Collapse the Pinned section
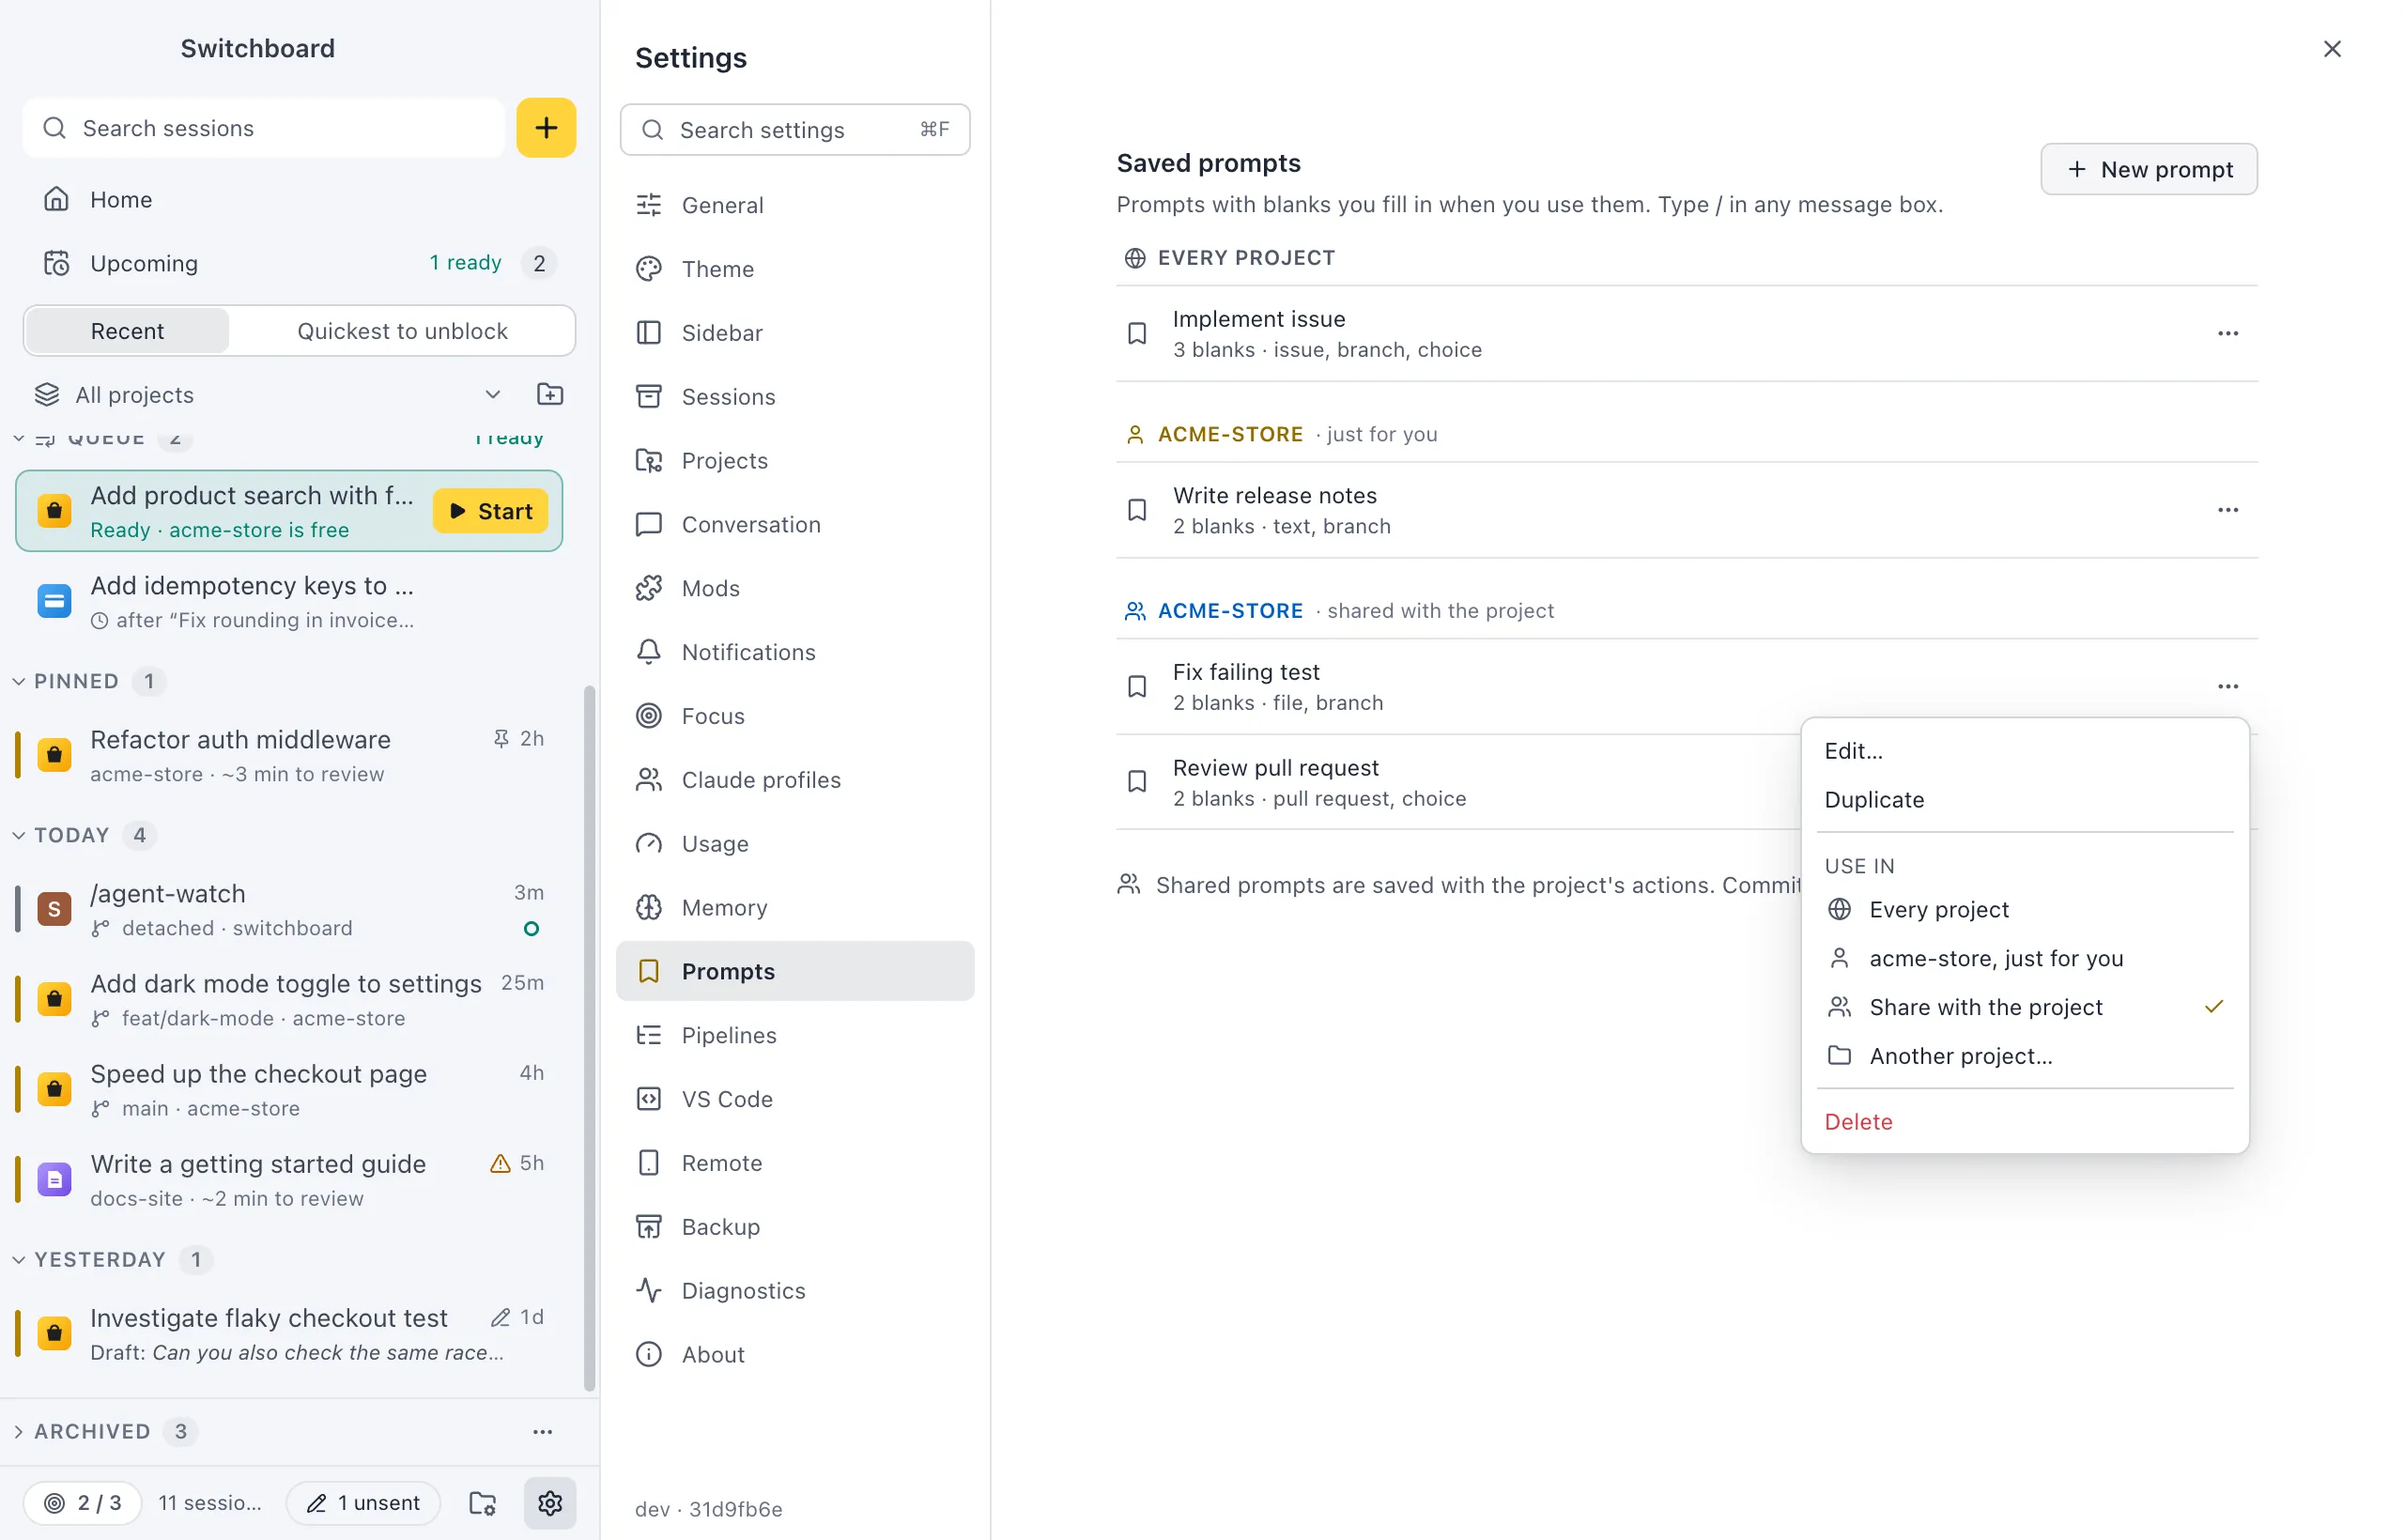Screen dimensions: 2404x1540 point(19,681)
